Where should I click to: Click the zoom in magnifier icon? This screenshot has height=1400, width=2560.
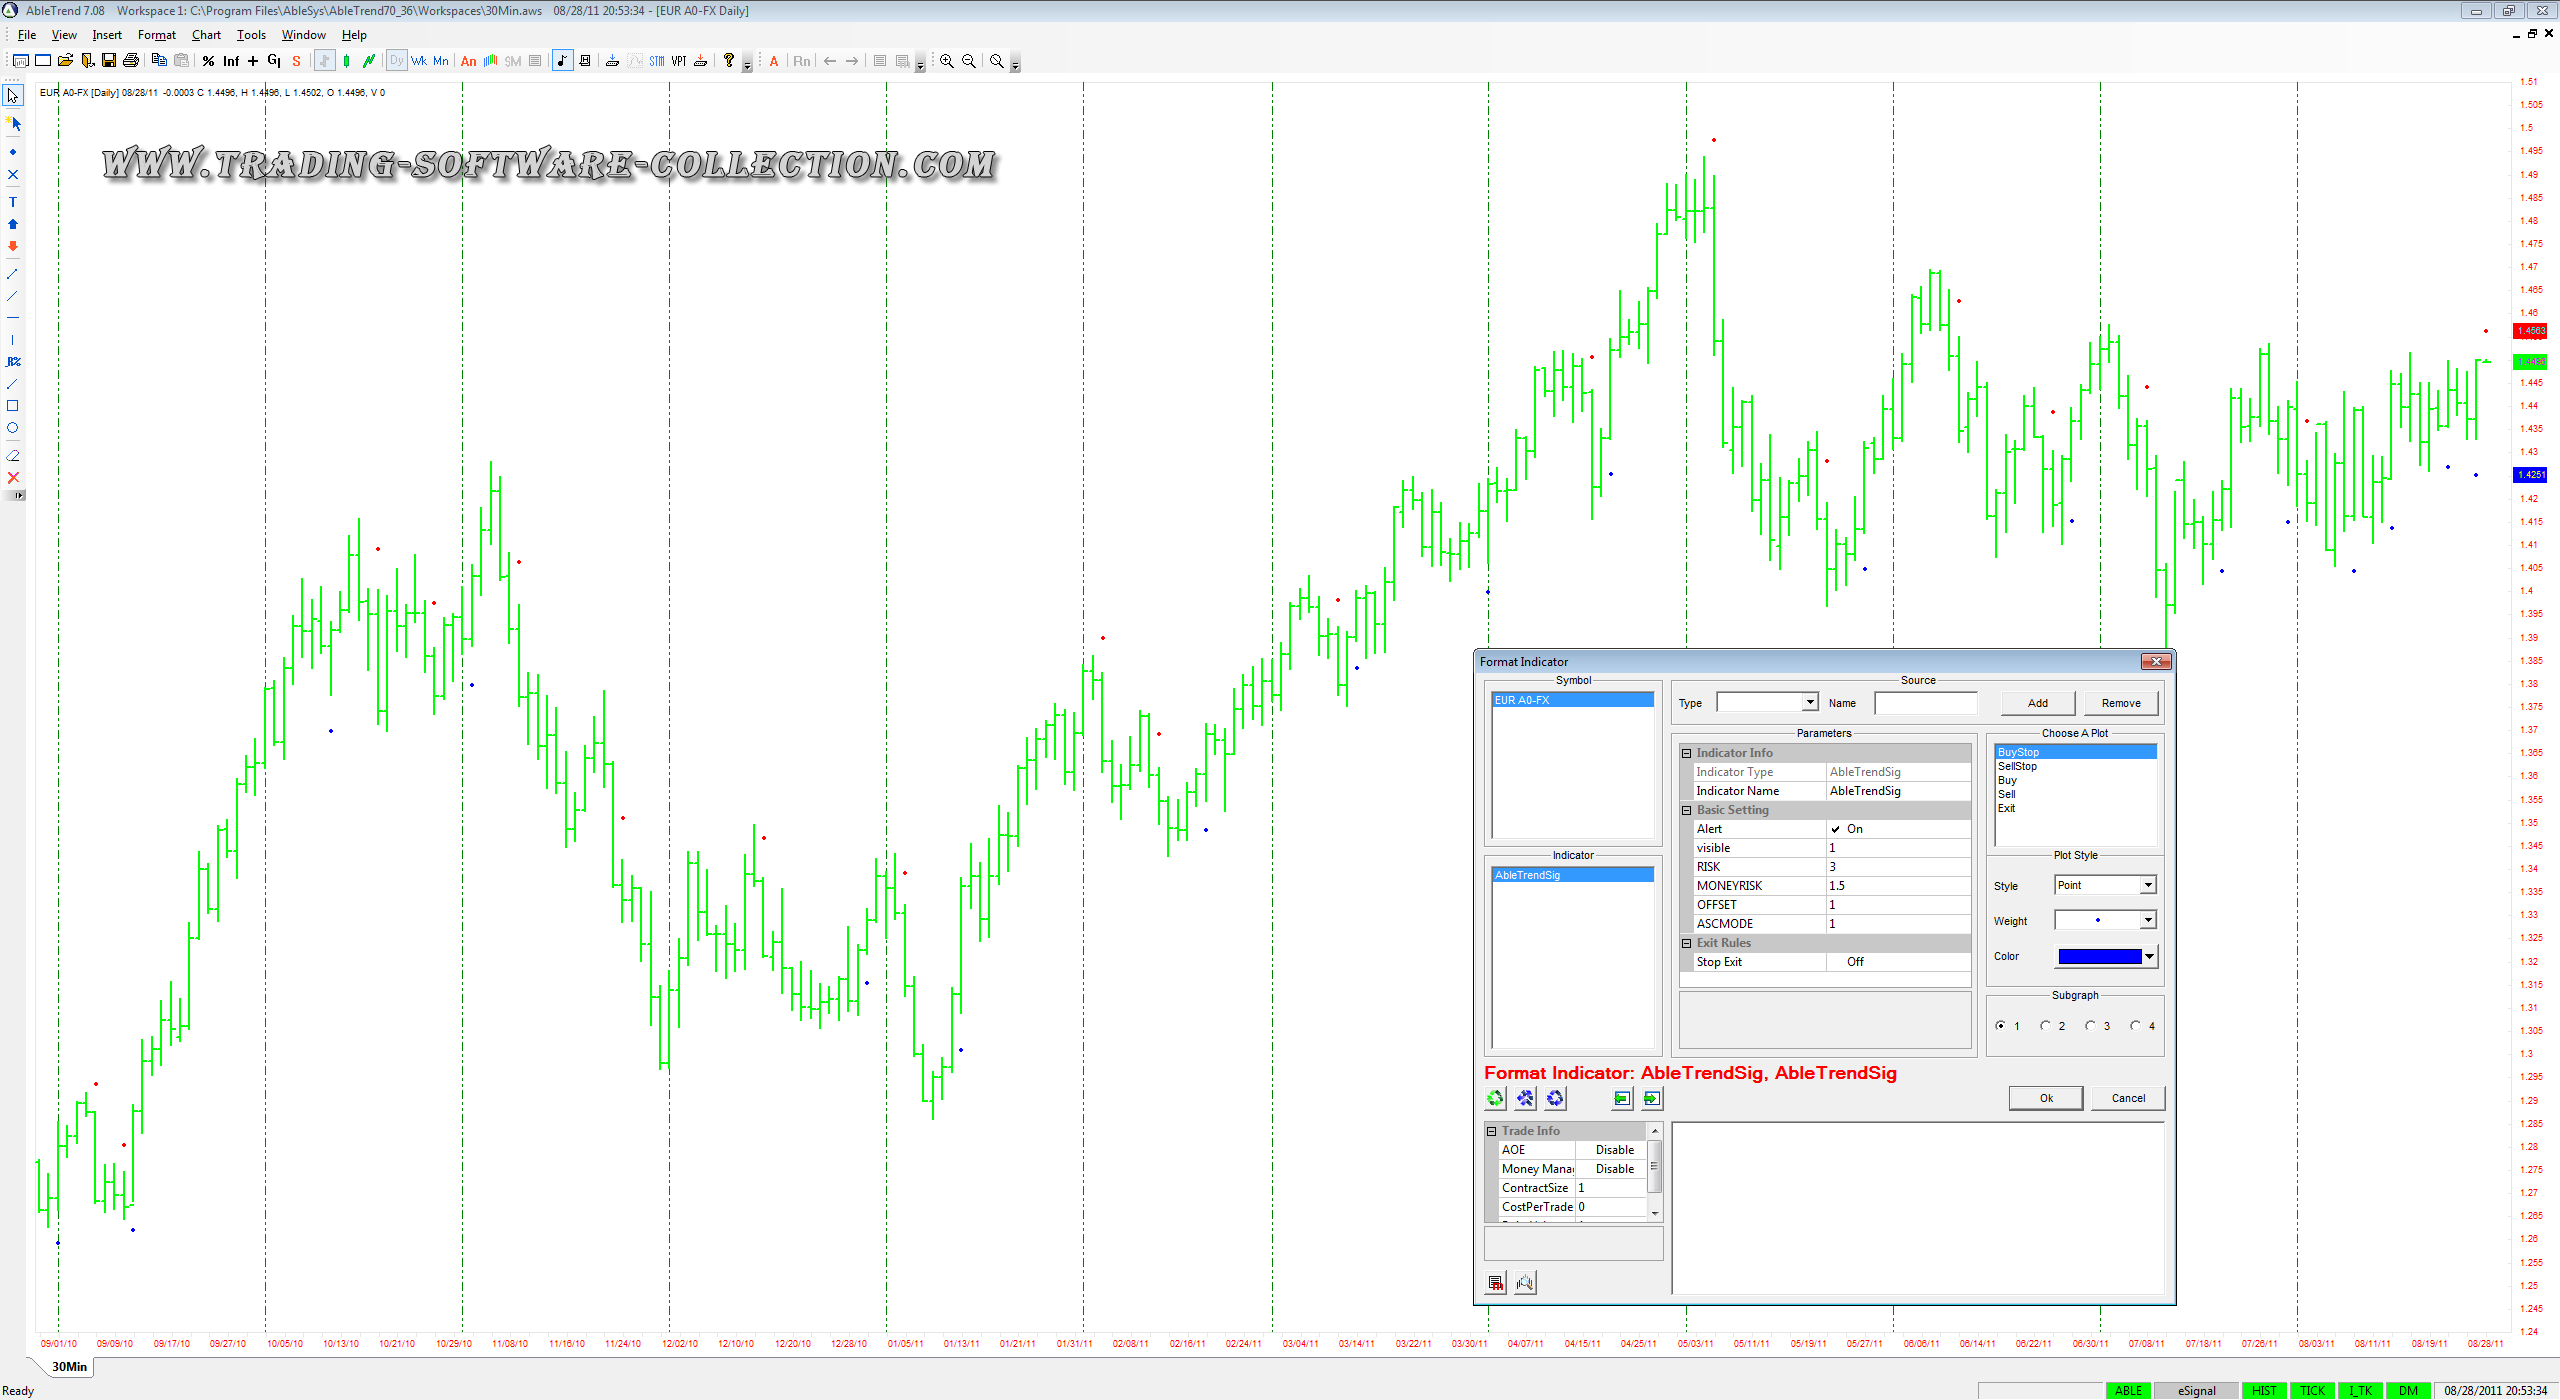pyautogui.click(x=946, y=61)
